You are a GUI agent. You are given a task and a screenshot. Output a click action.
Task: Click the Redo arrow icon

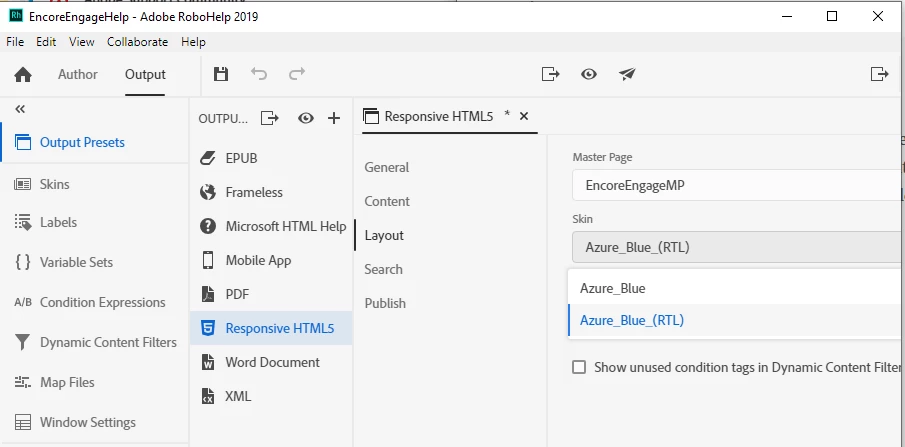pos(297,74)
